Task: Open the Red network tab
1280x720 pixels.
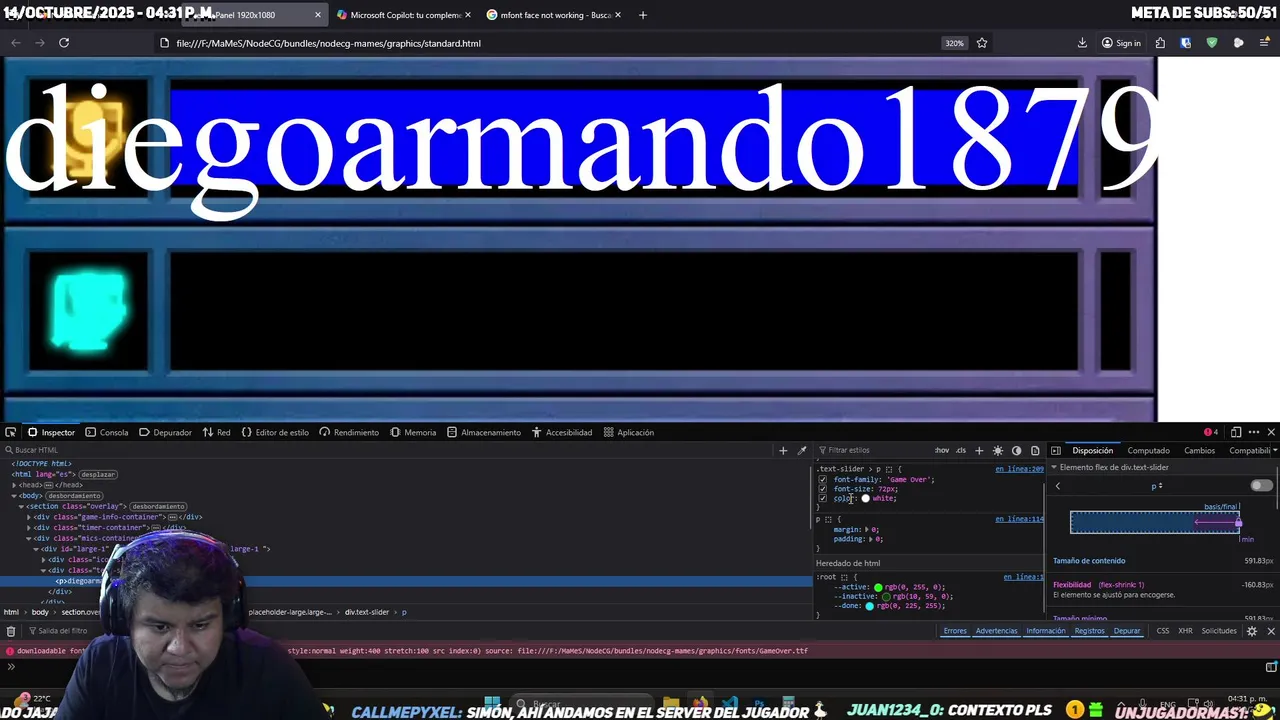Action: point(217,432)
